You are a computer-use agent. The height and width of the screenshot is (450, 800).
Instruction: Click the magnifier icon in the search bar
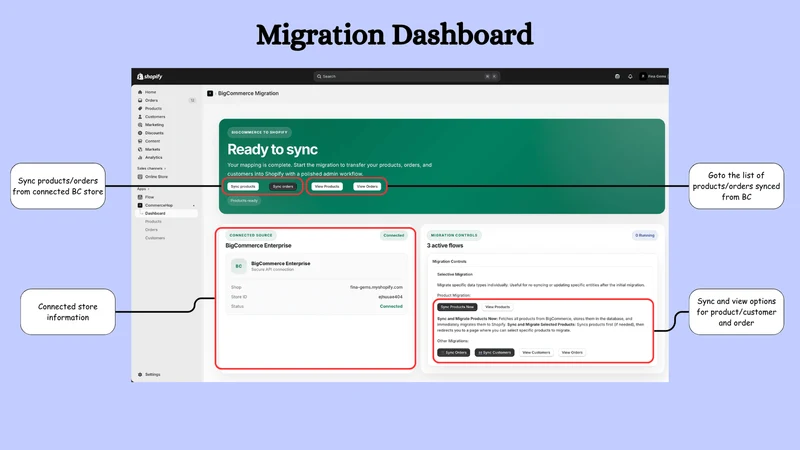point(319,77)
